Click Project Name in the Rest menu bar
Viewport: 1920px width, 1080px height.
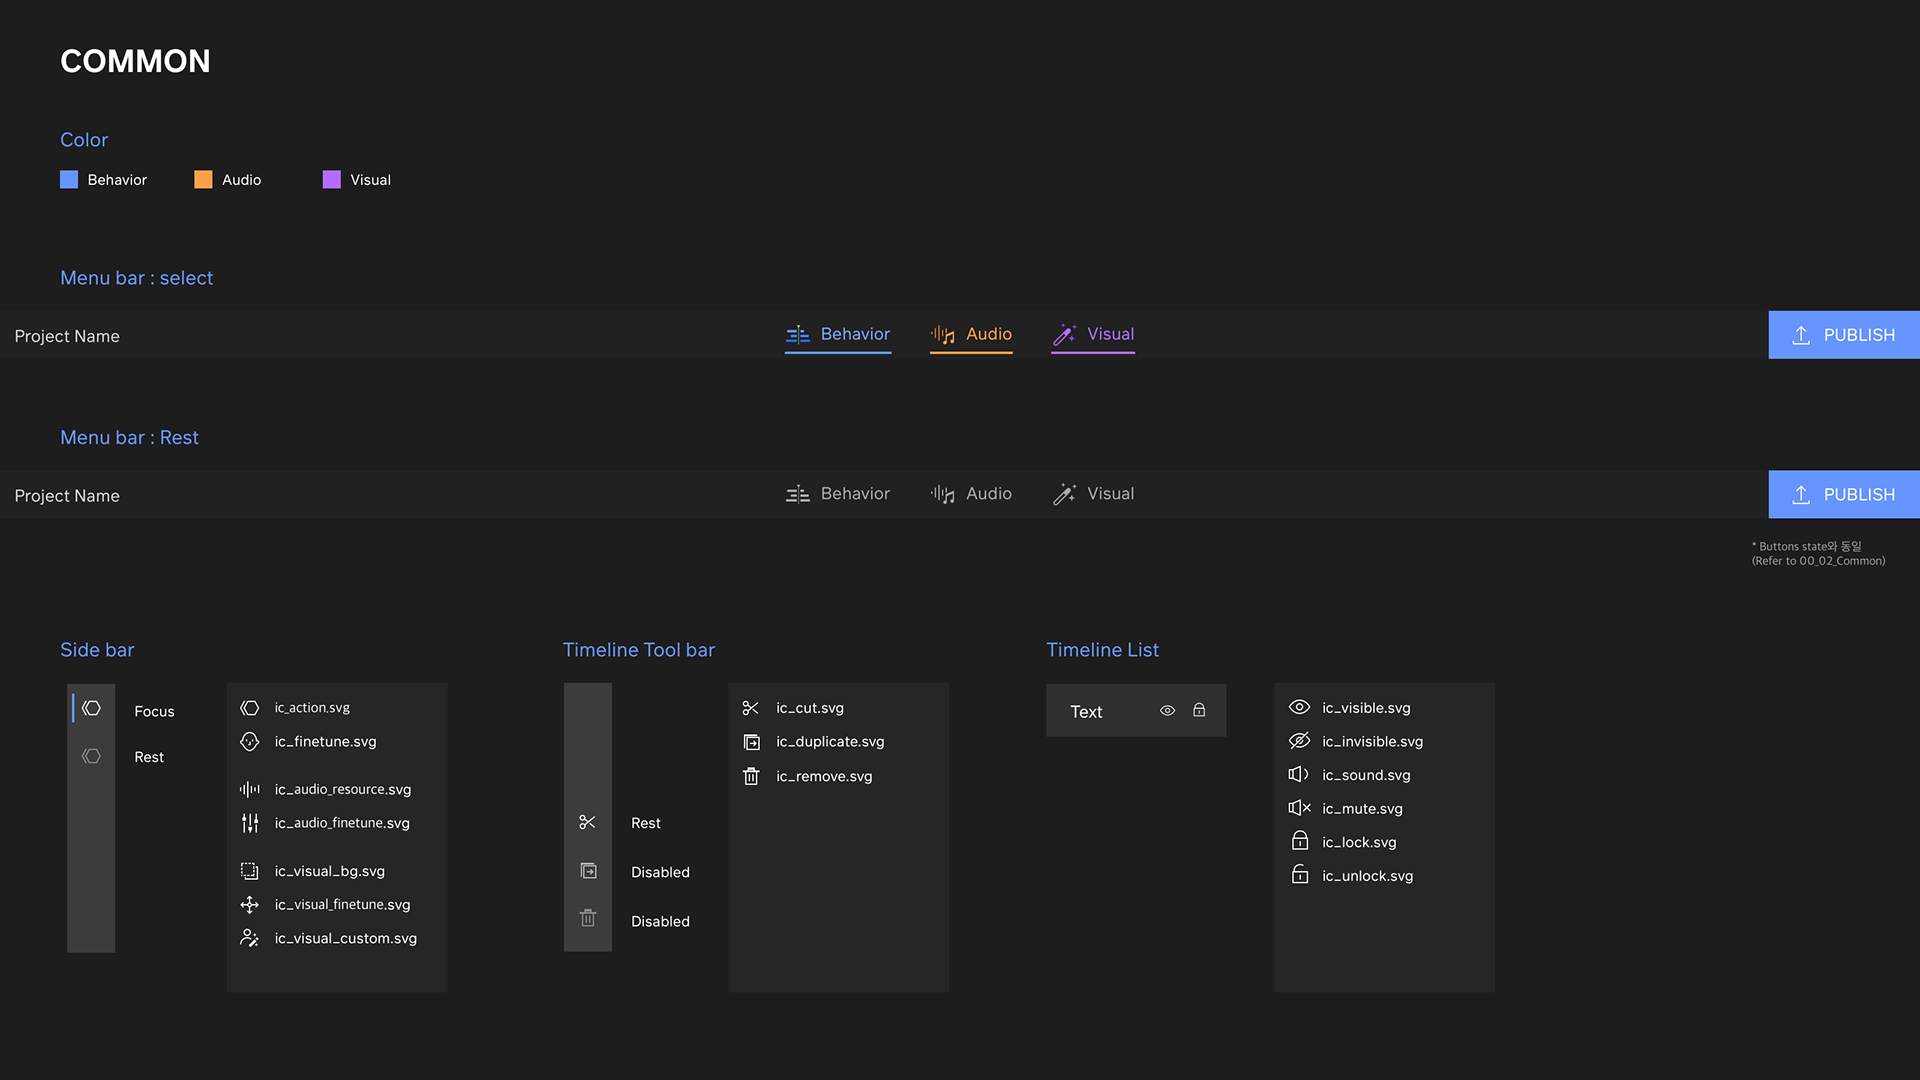(x=67, y=496)
